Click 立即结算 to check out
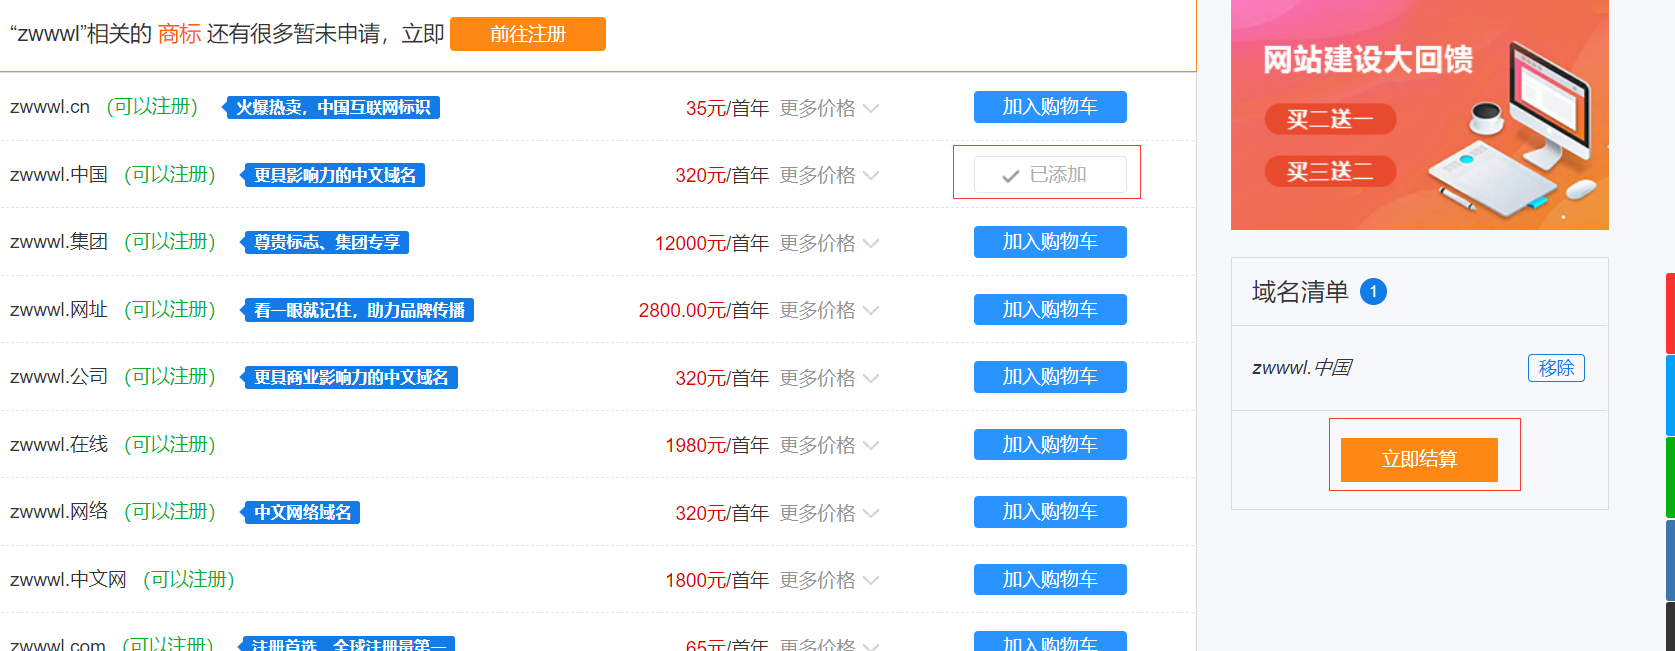This screenshot has height=651, width=1675. pos(1419,460)
